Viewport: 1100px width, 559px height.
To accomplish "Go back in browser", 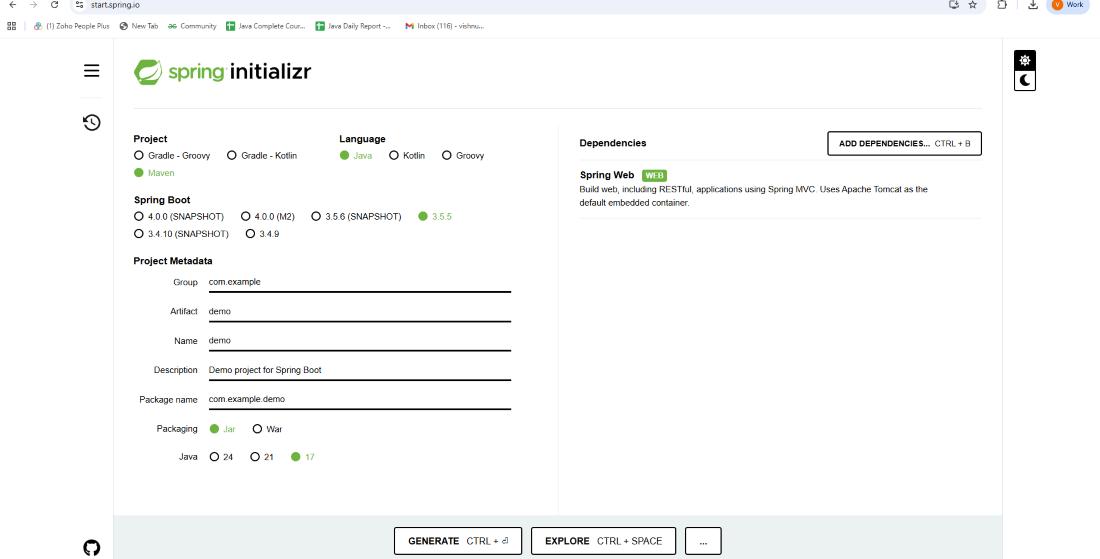I will pos(13,5).
